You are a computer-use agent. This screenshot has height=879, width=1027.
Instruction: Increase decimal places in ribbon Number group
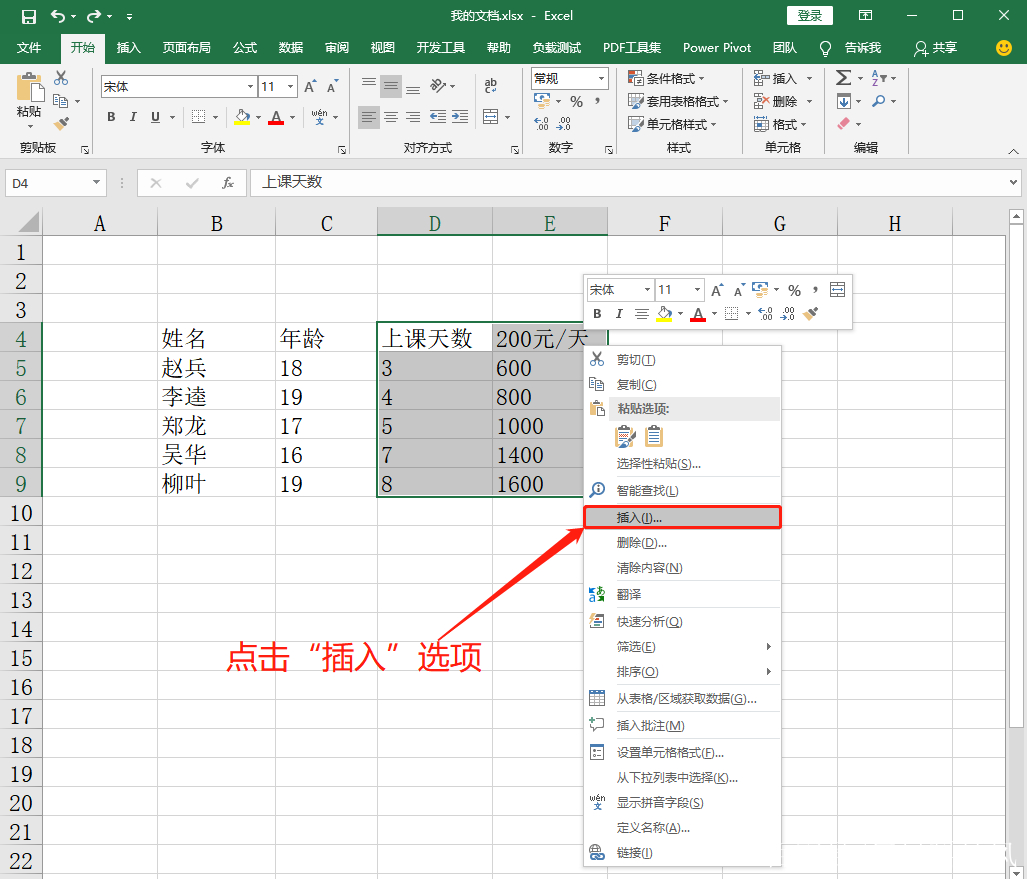[541, 123]
